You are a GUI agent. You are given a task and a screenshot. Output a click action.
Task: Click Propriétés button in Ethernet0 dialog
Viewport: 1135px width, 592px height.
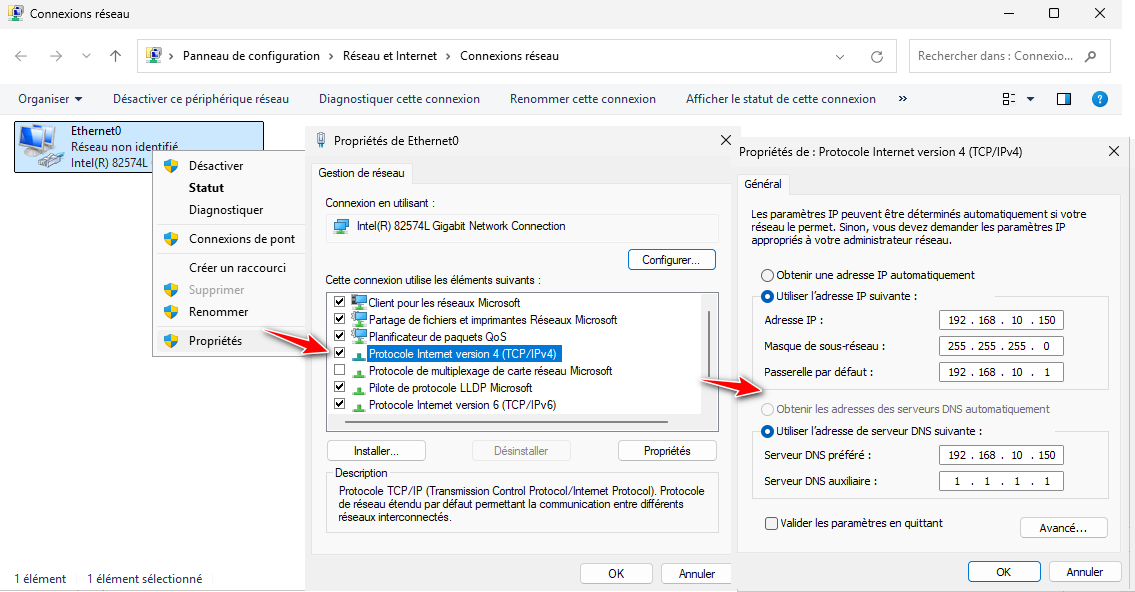(x=667, y=451)
